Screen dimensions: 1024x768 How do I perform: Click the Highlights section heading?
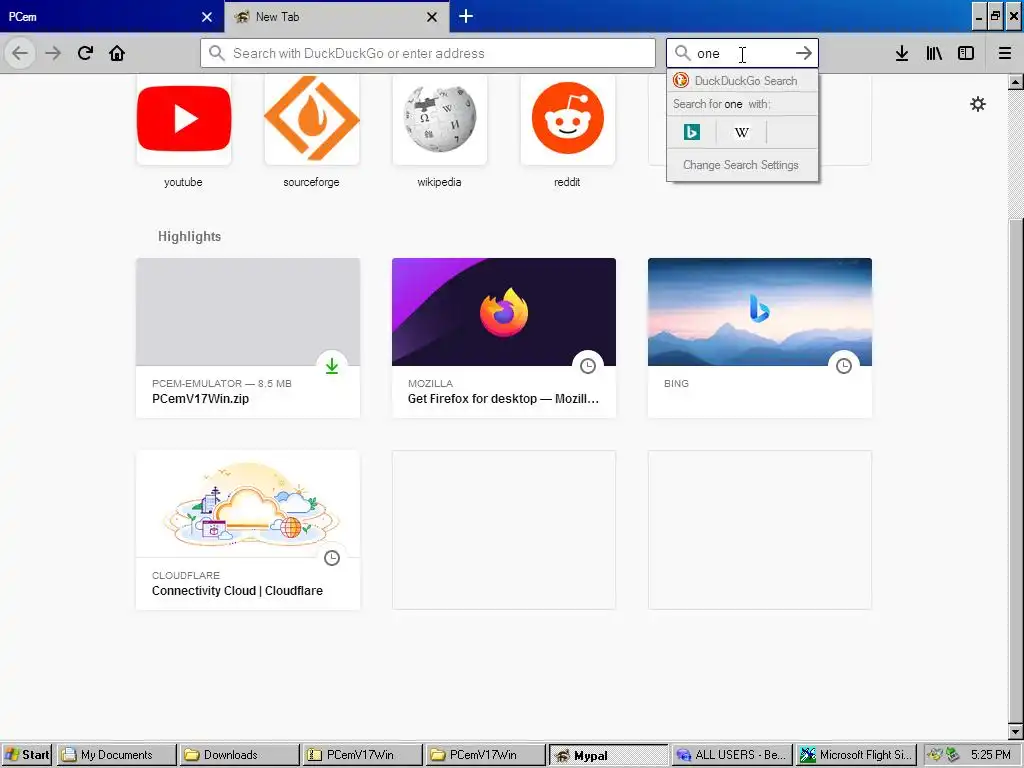click(189, 236)
